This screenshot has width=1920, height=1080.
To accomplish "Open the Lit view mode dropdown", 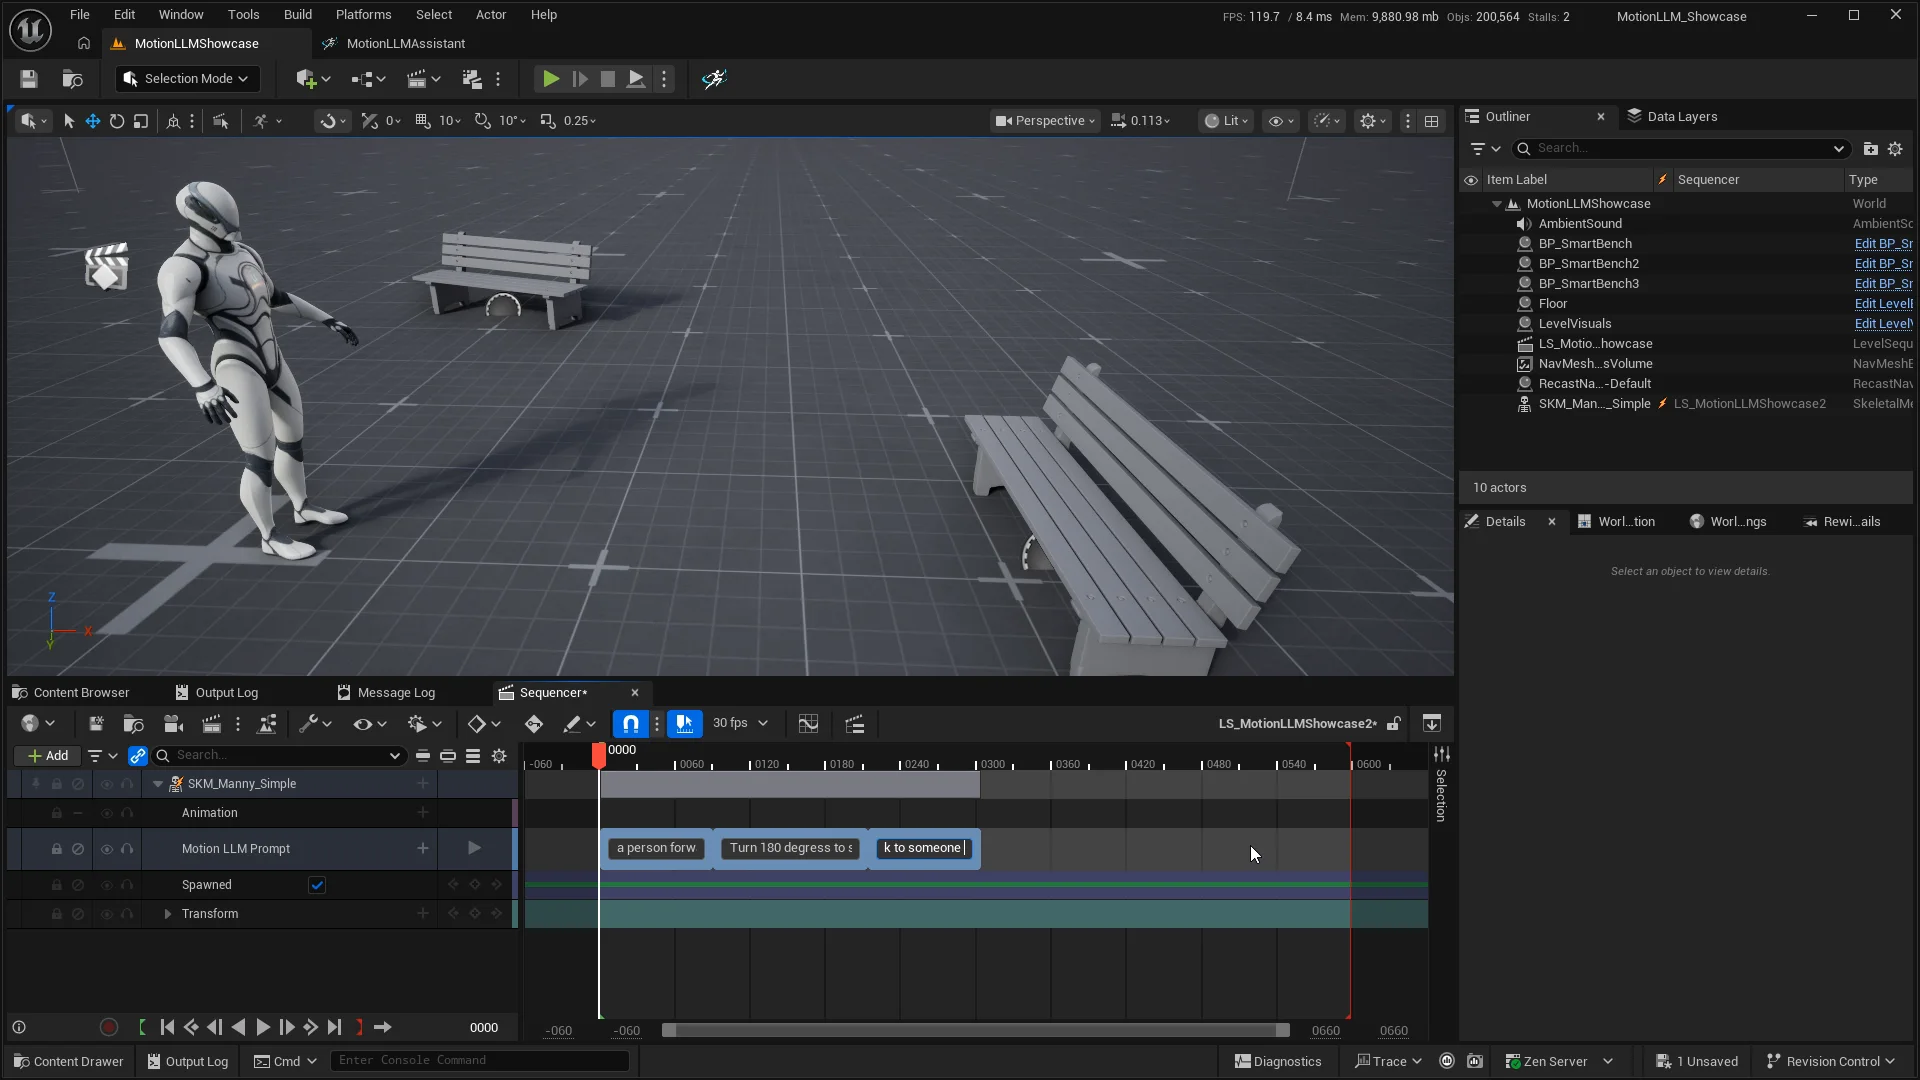I will (1227, 121).
